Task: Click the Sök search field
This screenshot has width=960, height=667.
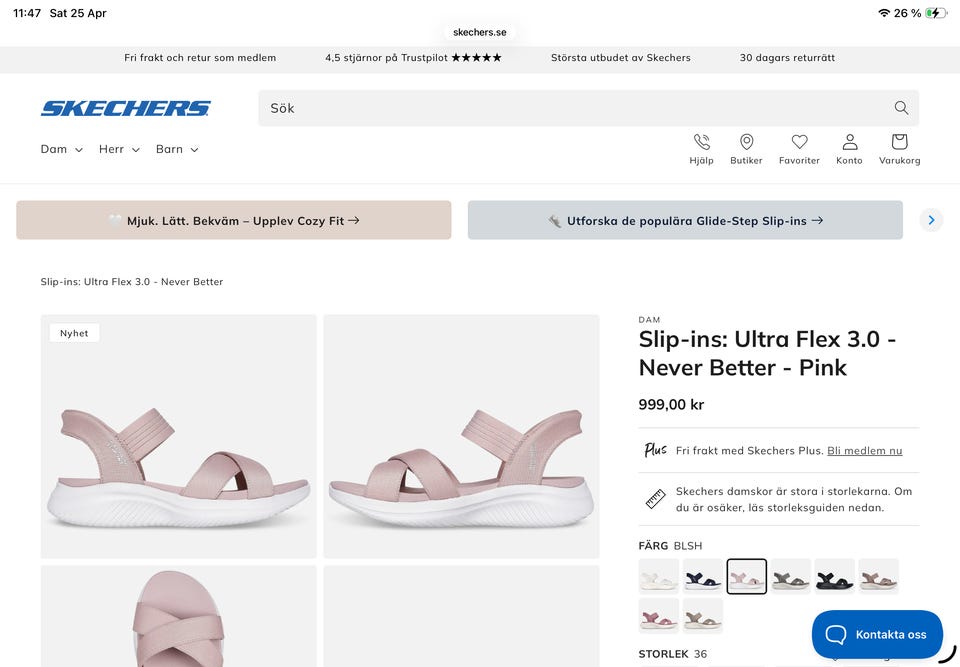Action: [570, 108]
